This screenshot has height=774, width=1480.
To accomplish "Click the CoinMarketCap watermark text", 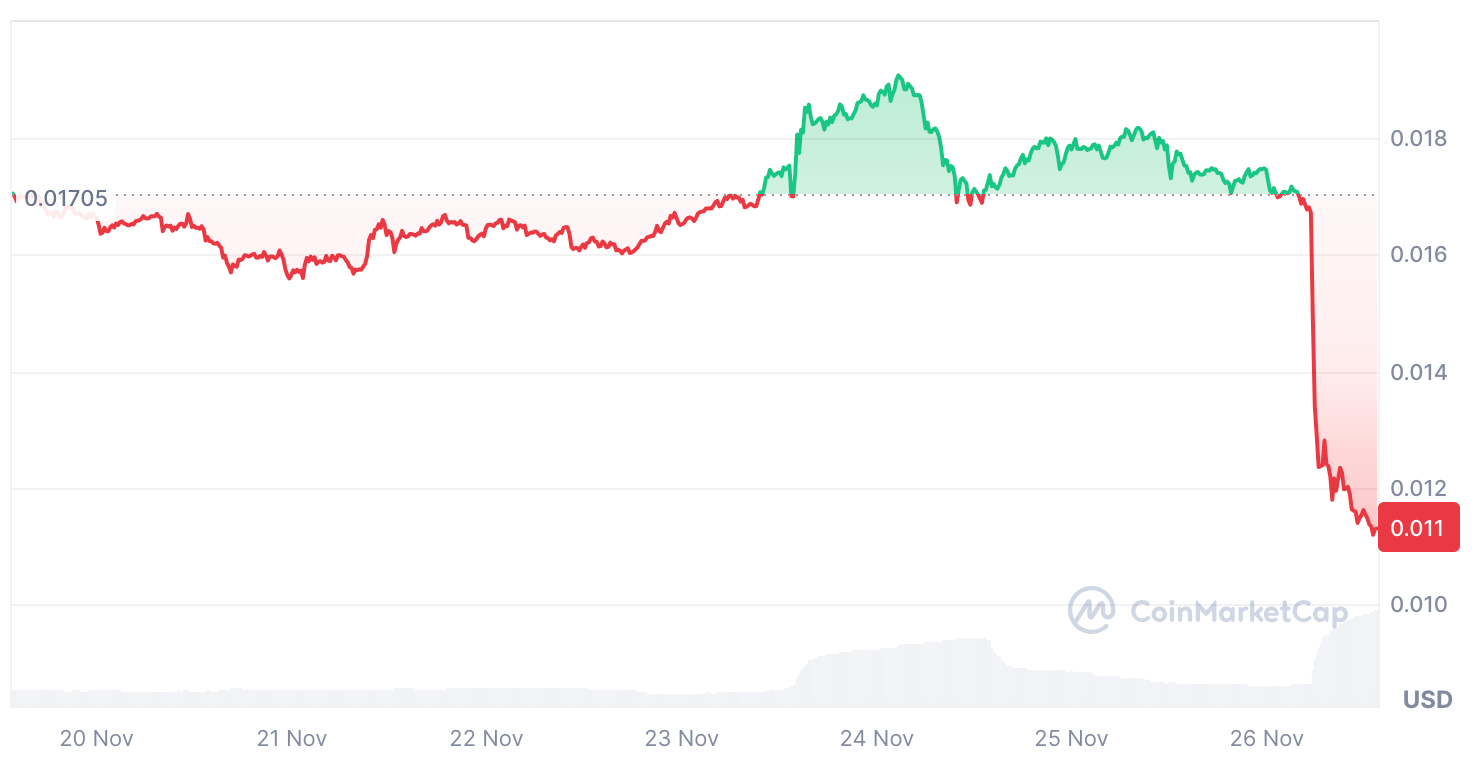I will pyautogui.click(x=1239, y=611).
